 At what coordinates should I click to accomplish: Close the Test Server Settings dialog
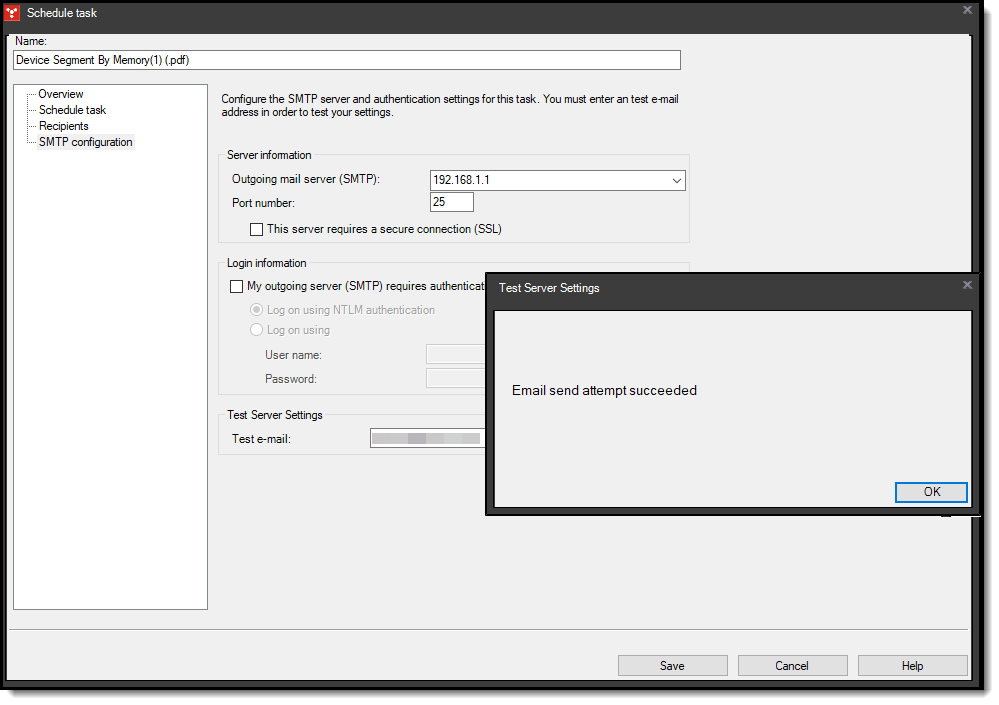click(967, 285)
